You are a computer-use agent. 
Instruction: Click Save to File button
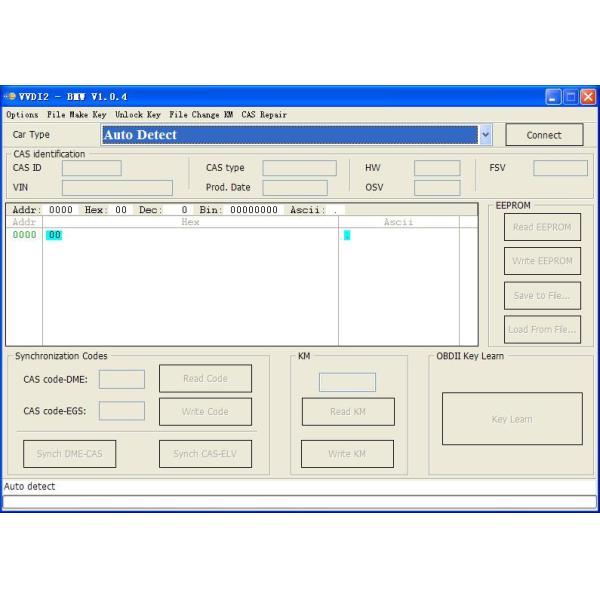point(542,295)
